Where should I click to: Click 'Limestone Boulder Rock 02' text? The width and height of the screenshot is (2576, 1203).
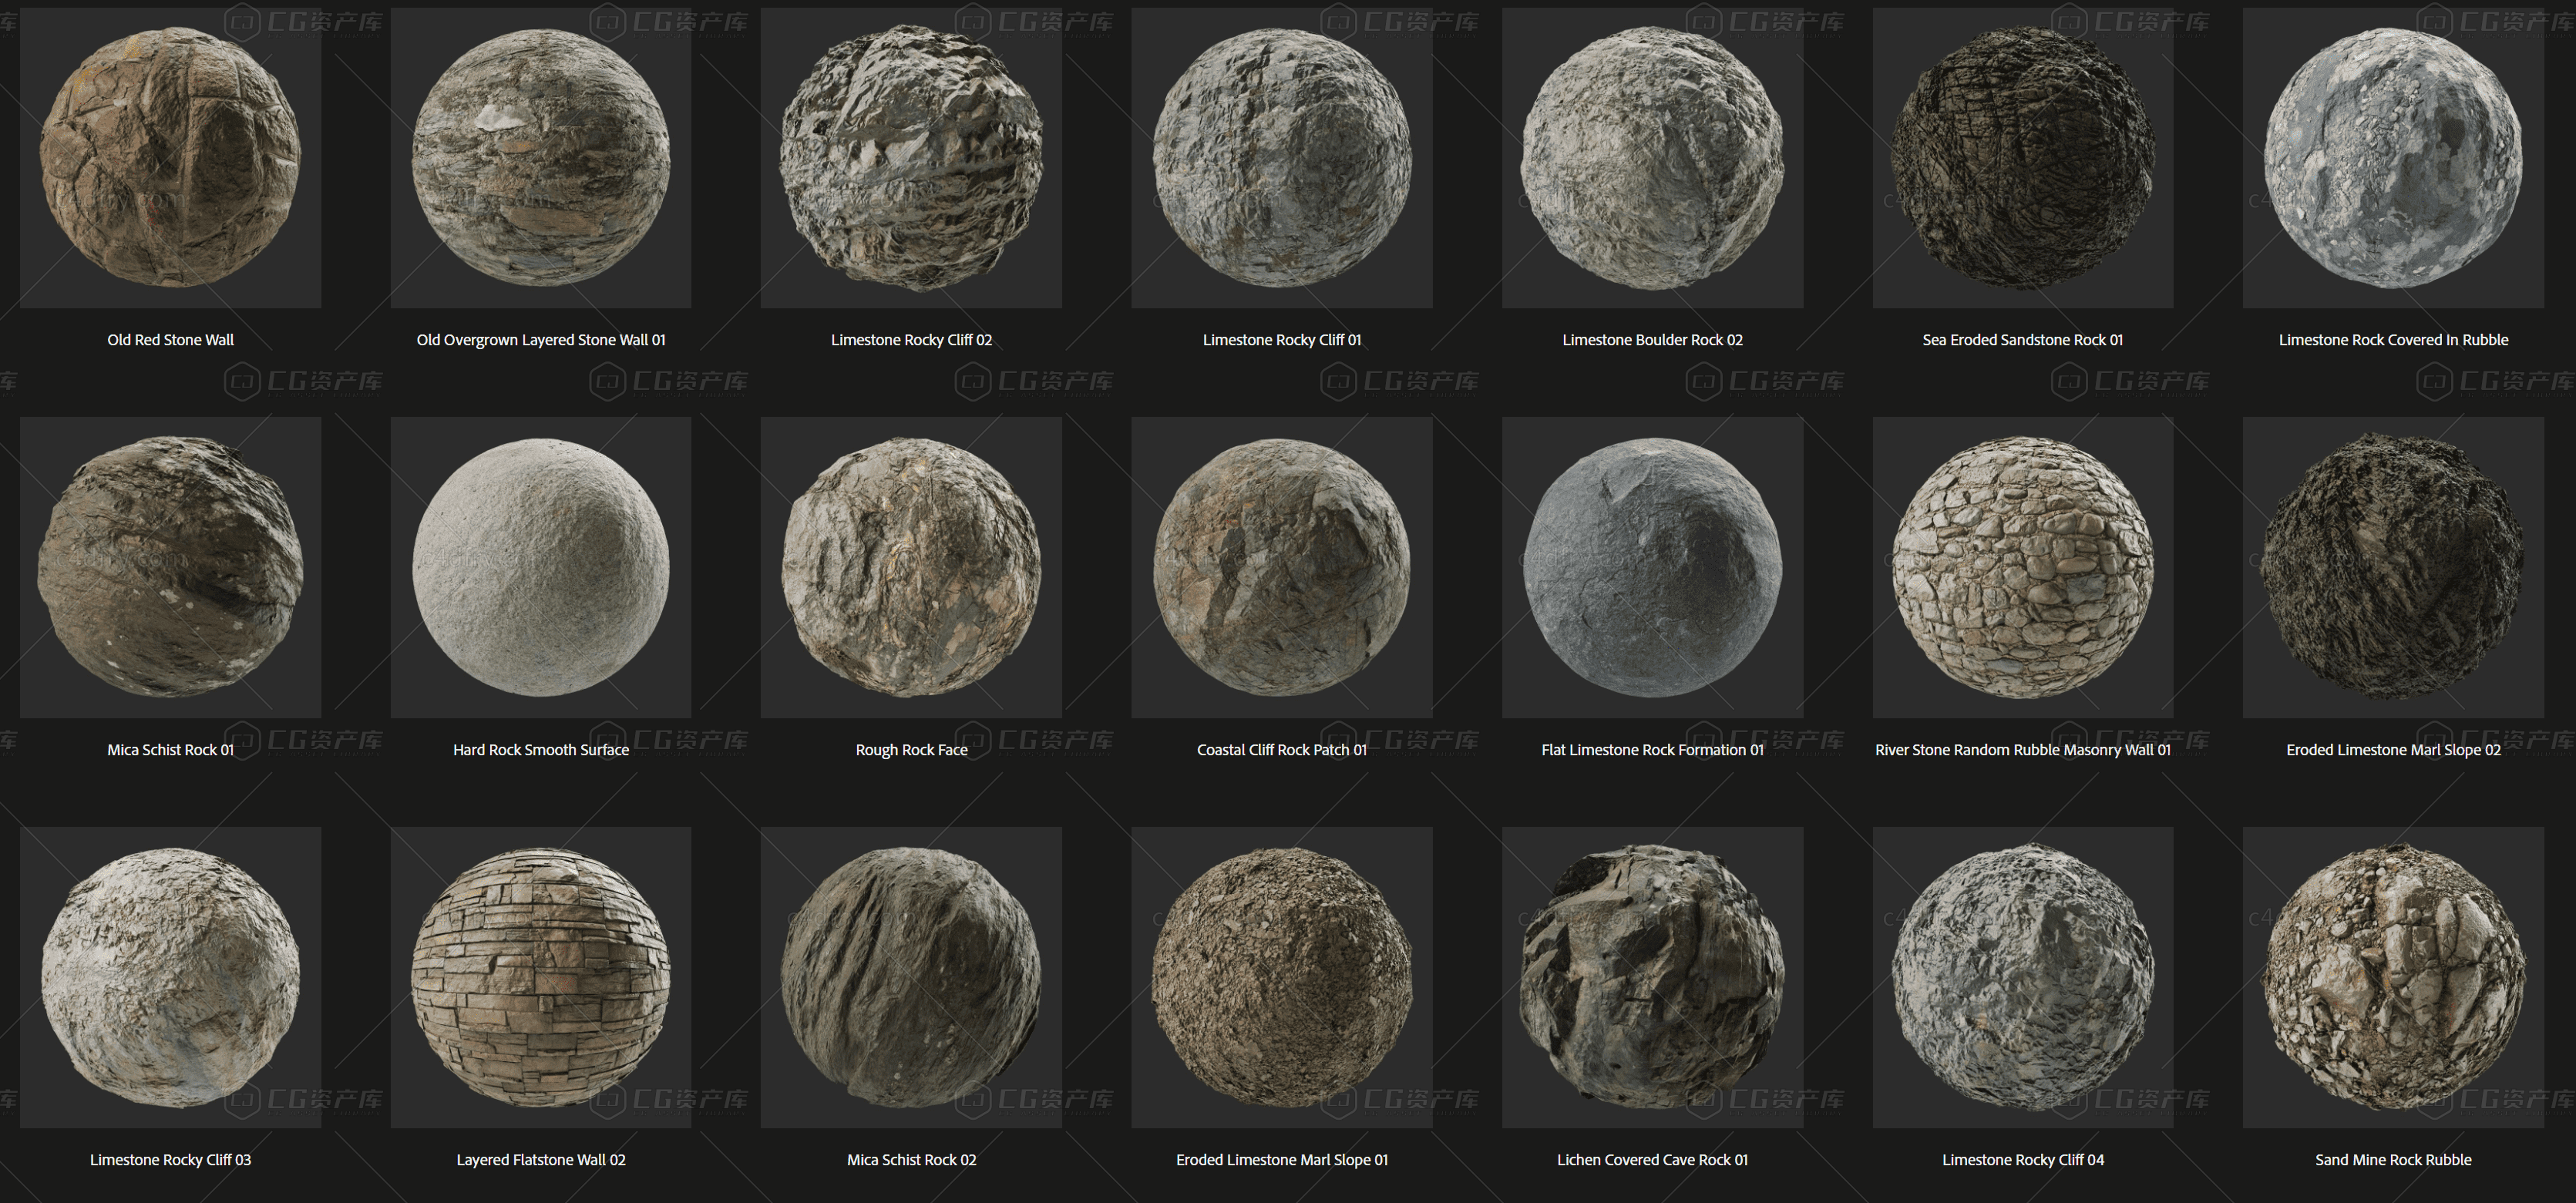coord(1652,340)
